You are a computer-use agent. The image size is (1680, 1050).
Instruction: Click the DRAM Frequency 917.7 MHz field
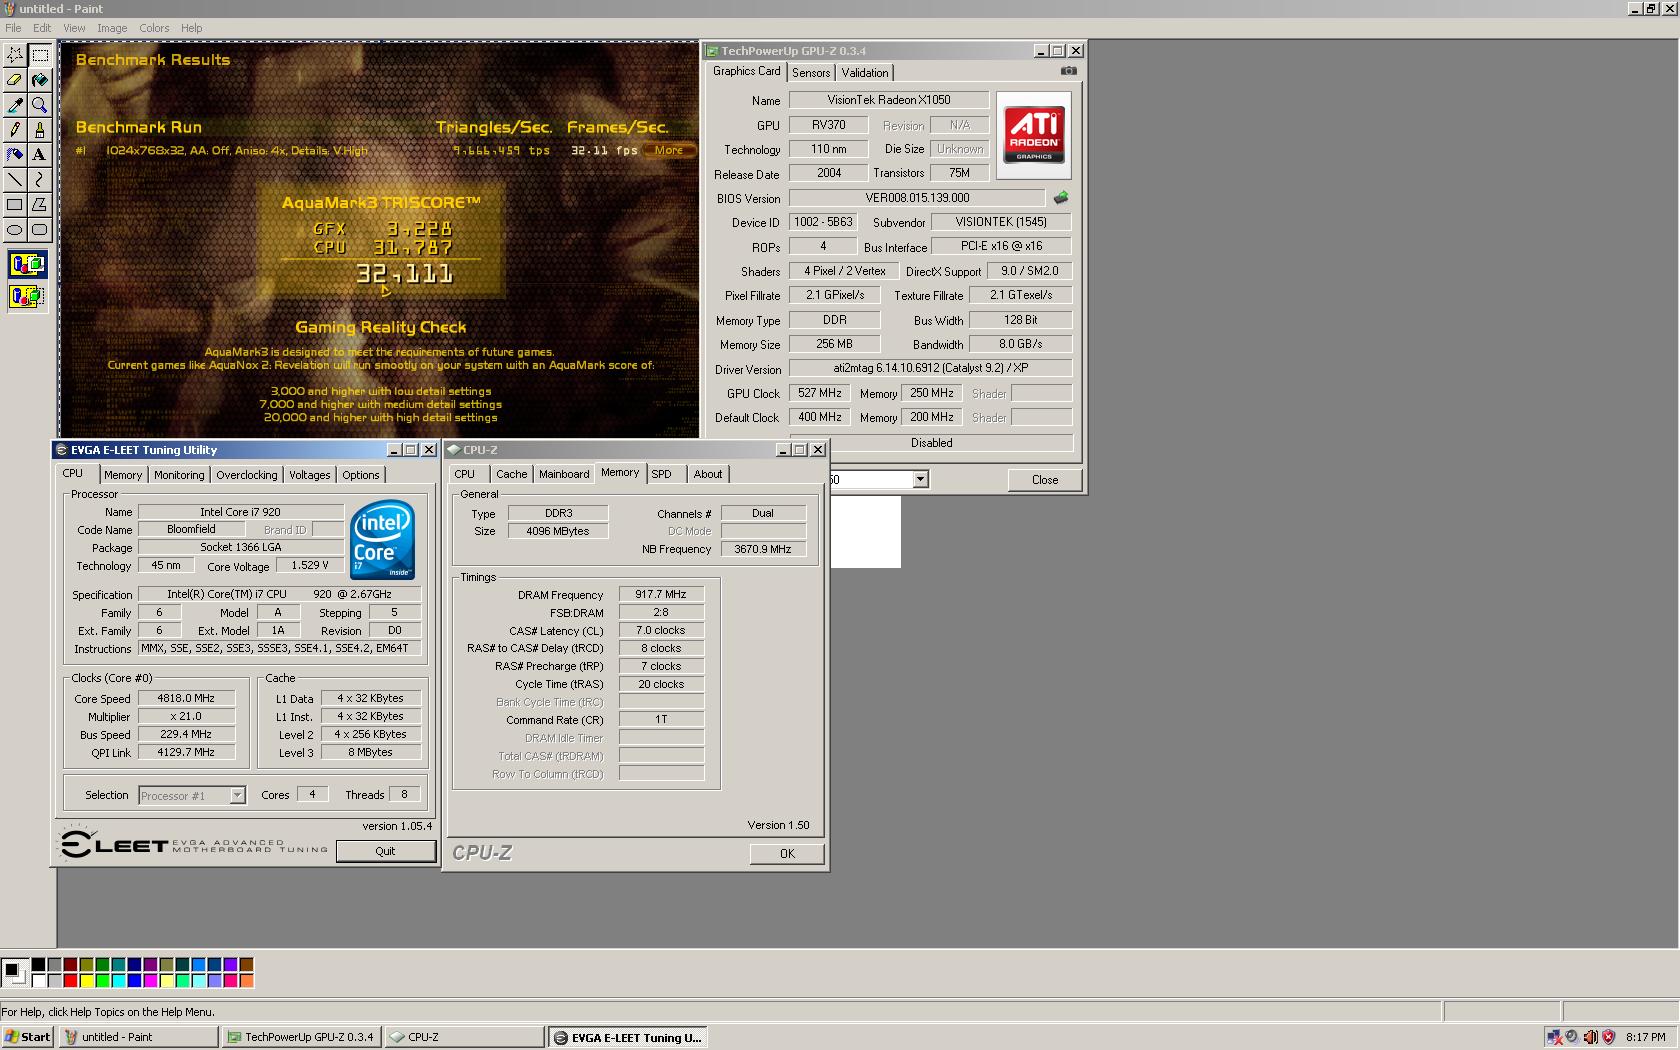661,594
